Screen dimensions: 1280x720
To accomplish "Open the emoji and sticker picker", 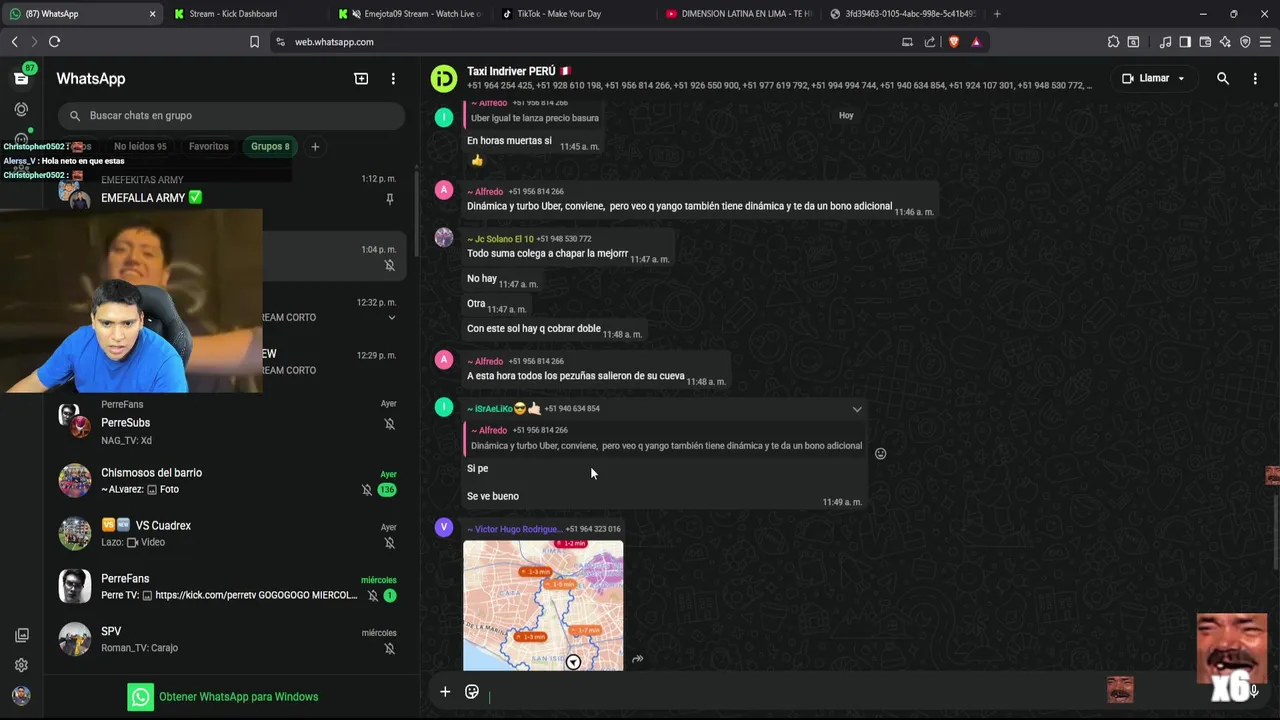I will [x=472, y=691].
